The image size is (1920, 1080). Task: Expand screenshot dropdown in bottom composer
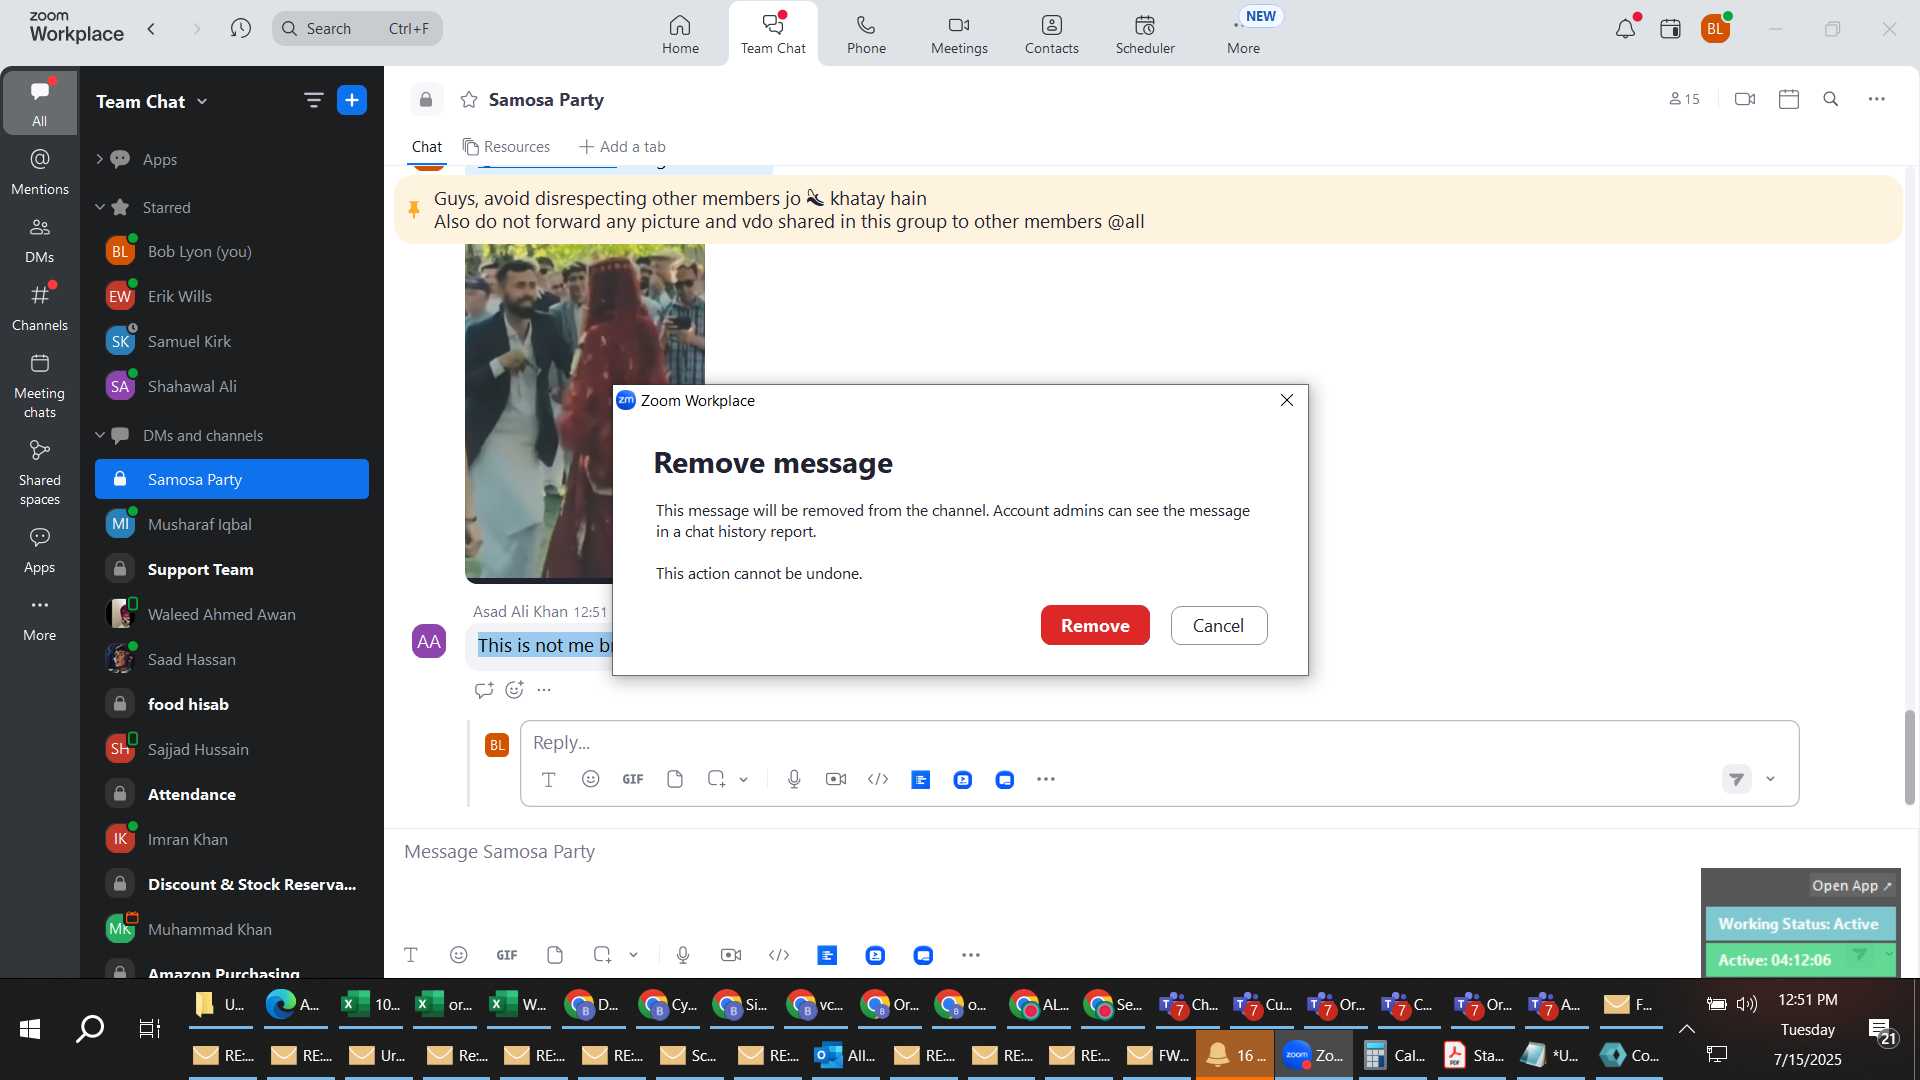point(634,956)
